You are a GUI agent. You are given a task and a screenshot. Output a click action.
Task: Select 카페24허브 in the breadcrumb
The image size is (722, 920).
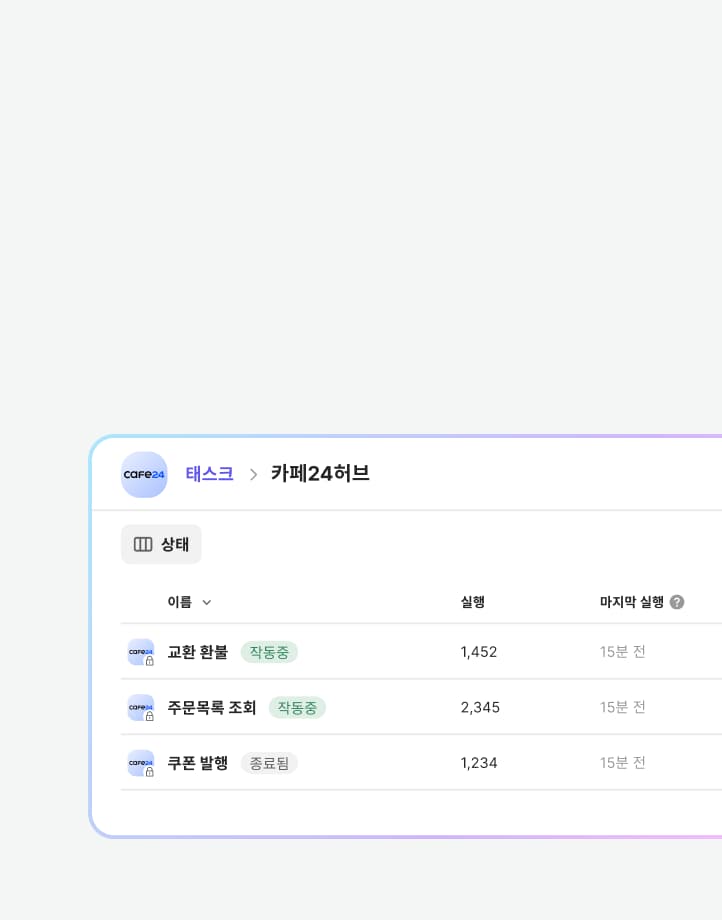[x=320, y=474]
